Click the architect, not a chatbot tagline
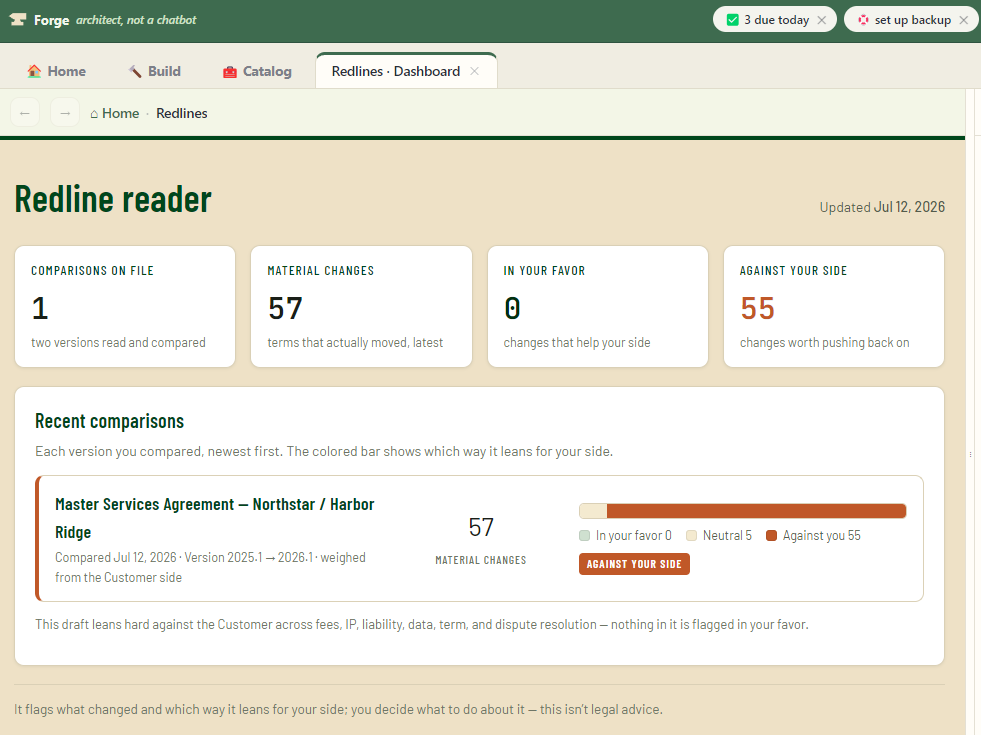This screenshot has height=735, width=981. coord(136,20)
